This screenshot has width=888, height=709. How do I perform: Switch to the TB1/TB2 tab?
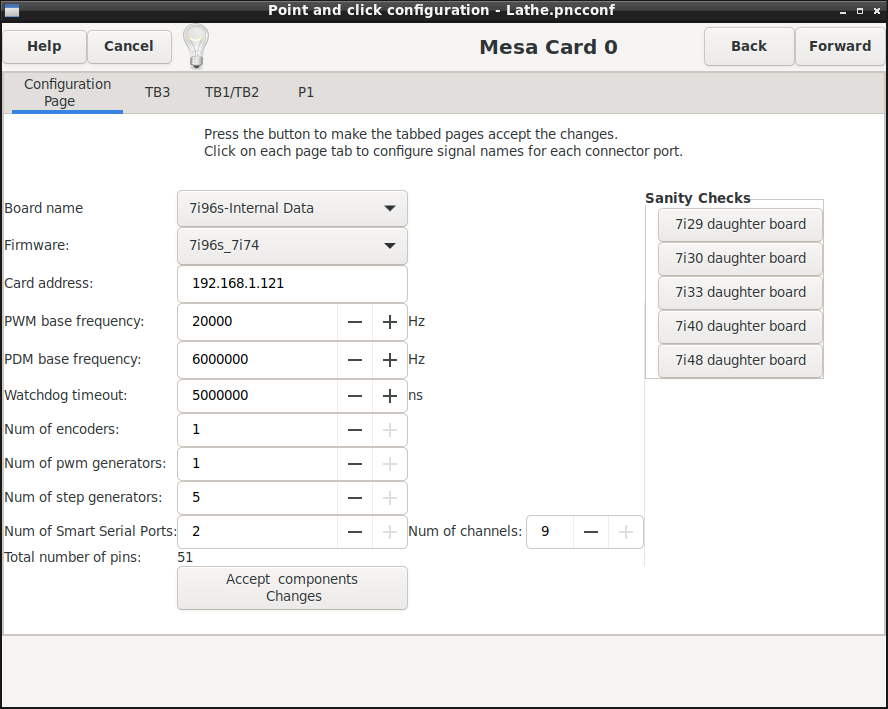tap(232, 92)
